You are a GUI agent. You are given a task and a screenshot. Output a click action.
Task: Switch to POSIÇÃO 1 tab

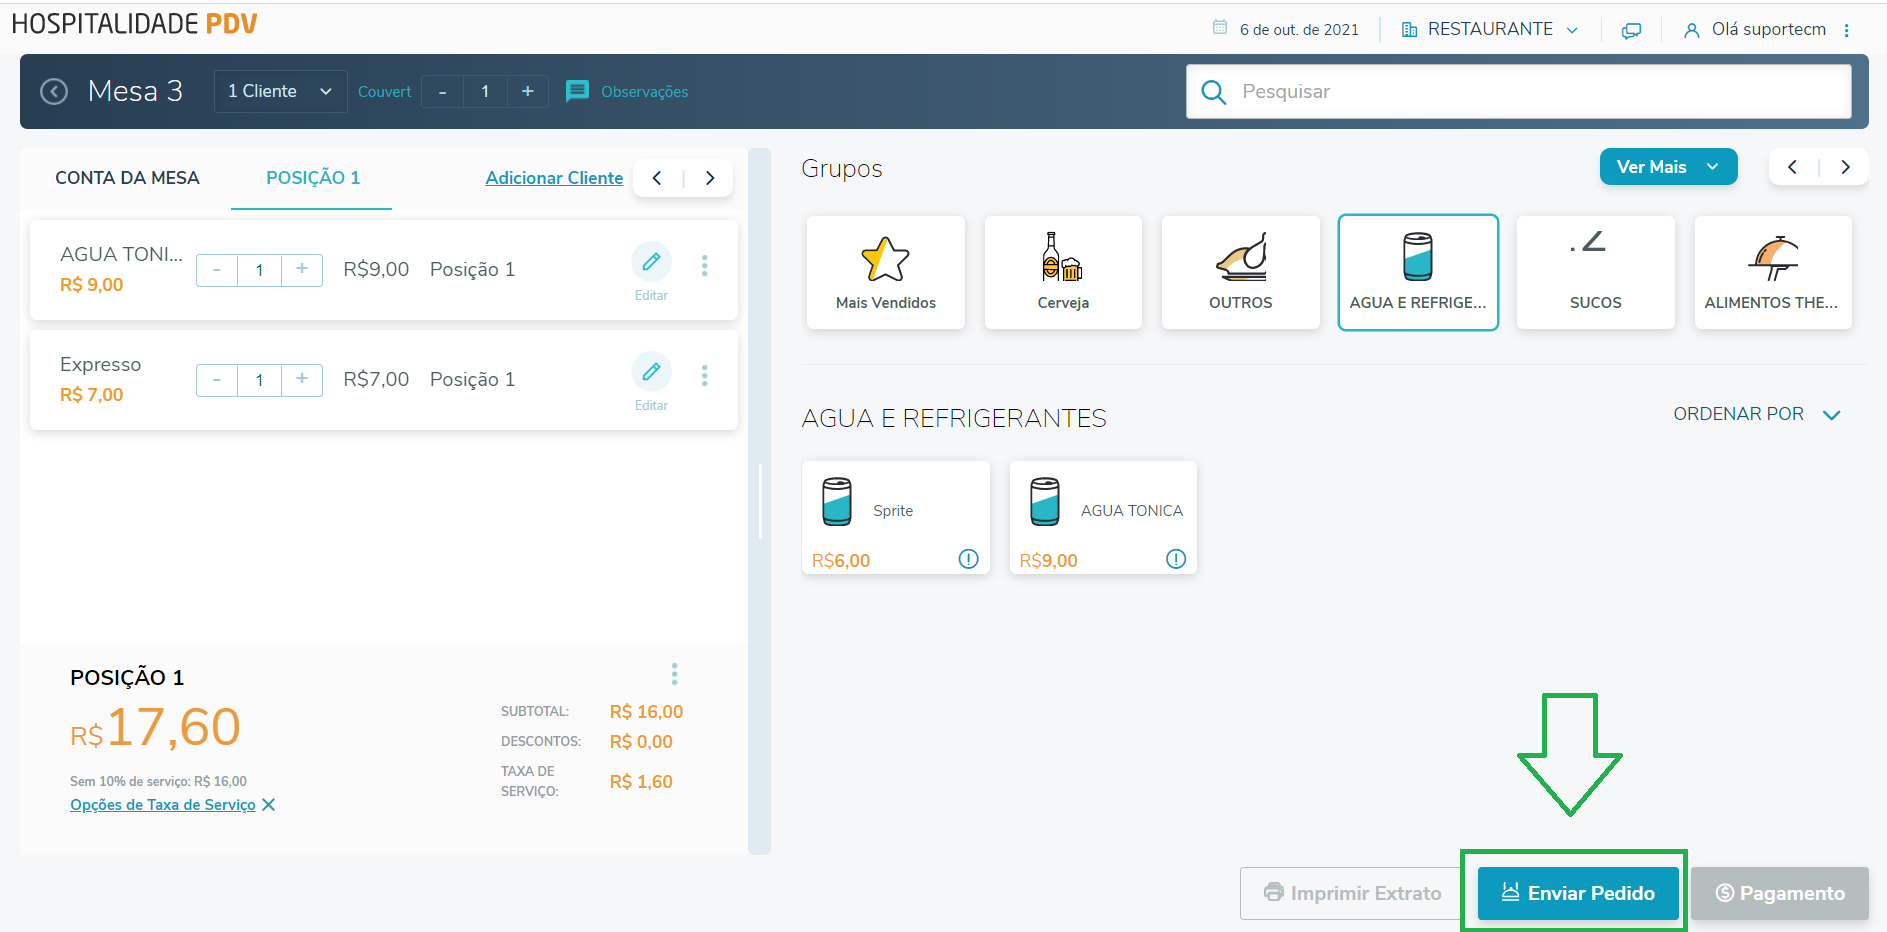313,178
